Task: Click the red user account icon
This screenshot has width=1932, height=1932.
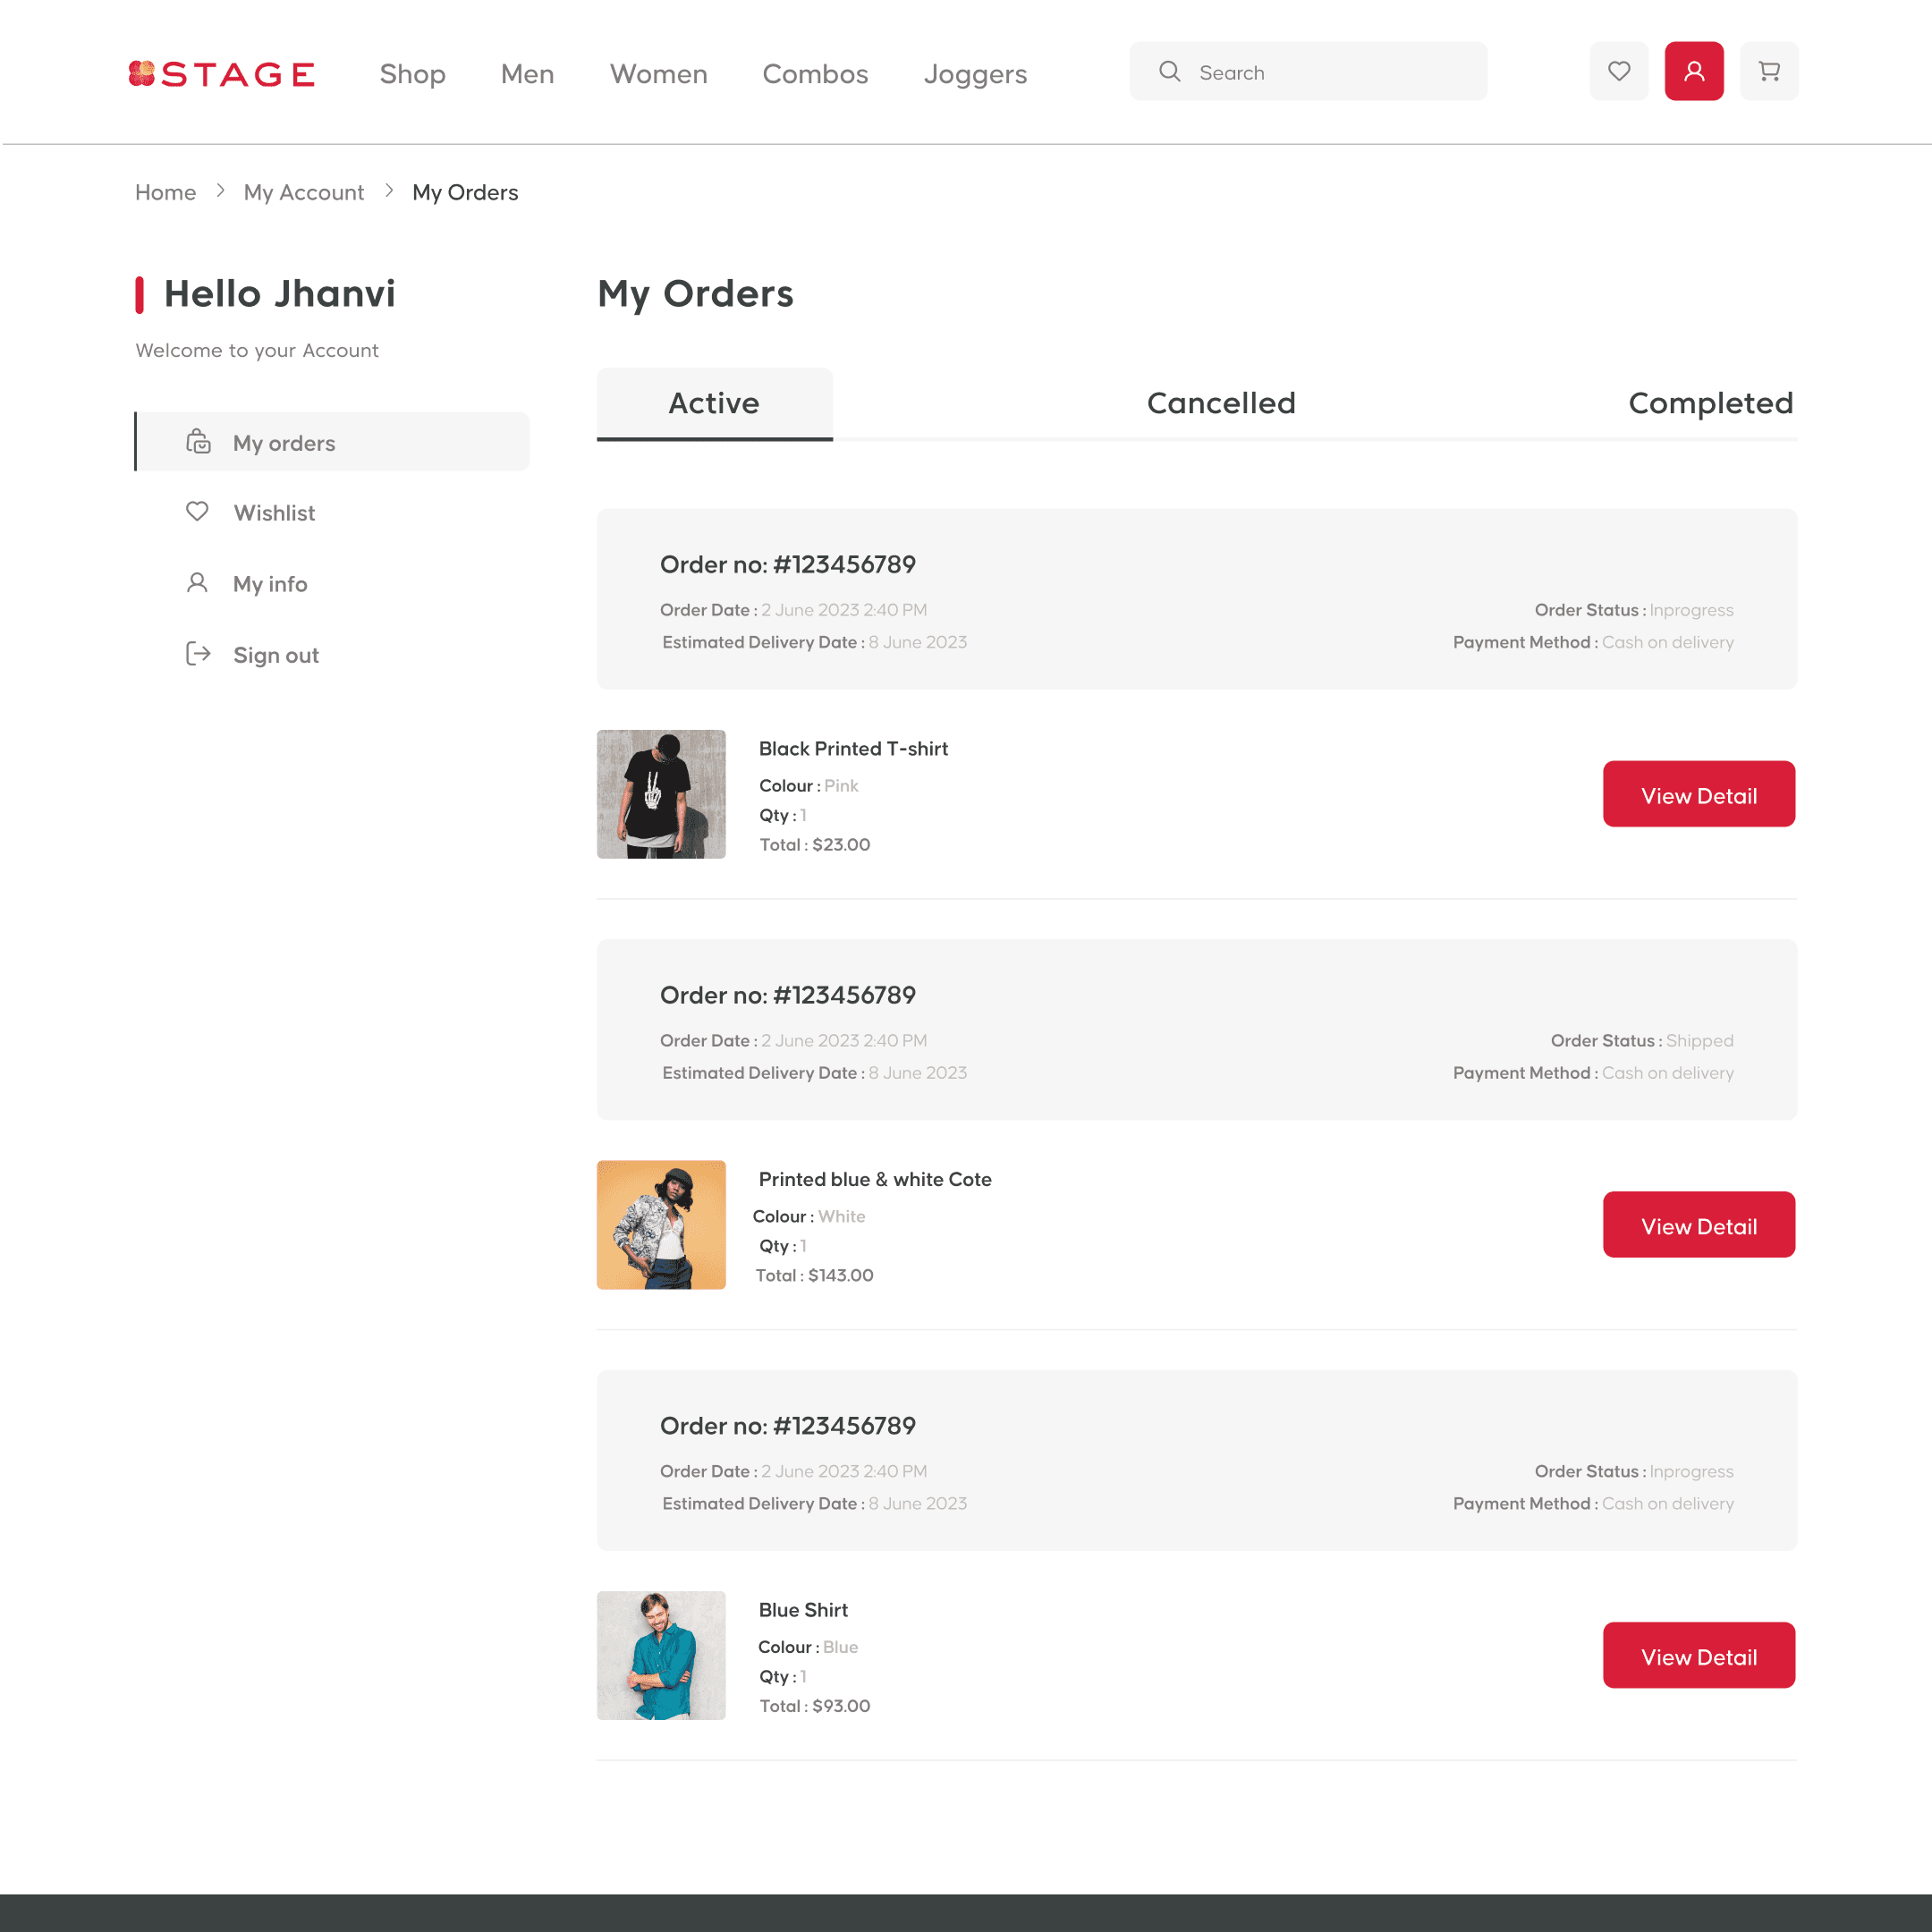Action: (x=1693, y=71)
